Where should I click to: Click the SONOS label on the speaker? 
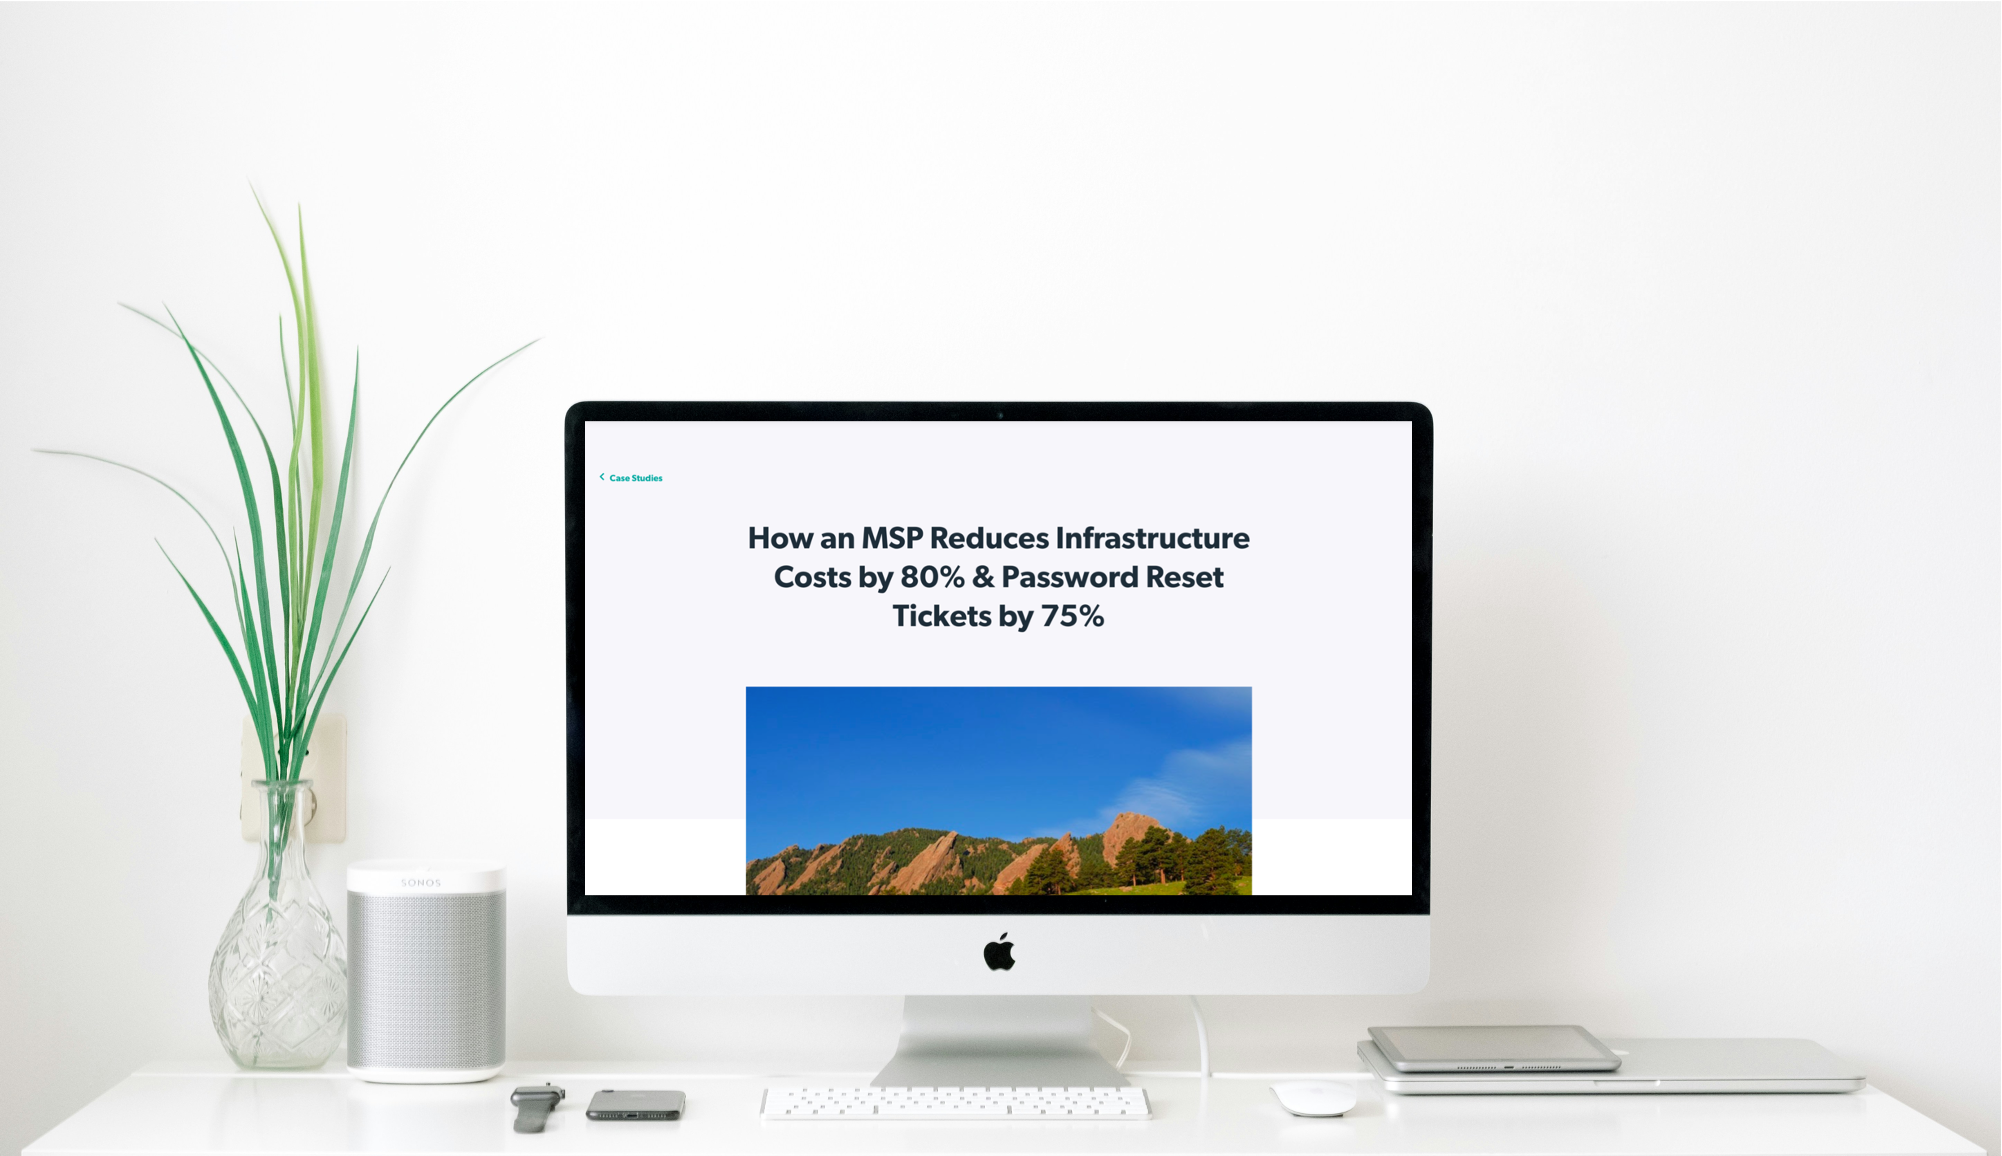421,883
